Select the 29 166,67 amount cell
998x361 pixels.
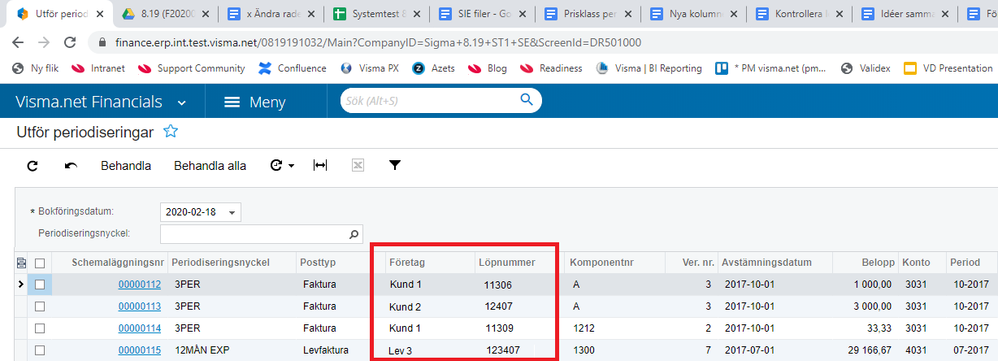[869, 350]
